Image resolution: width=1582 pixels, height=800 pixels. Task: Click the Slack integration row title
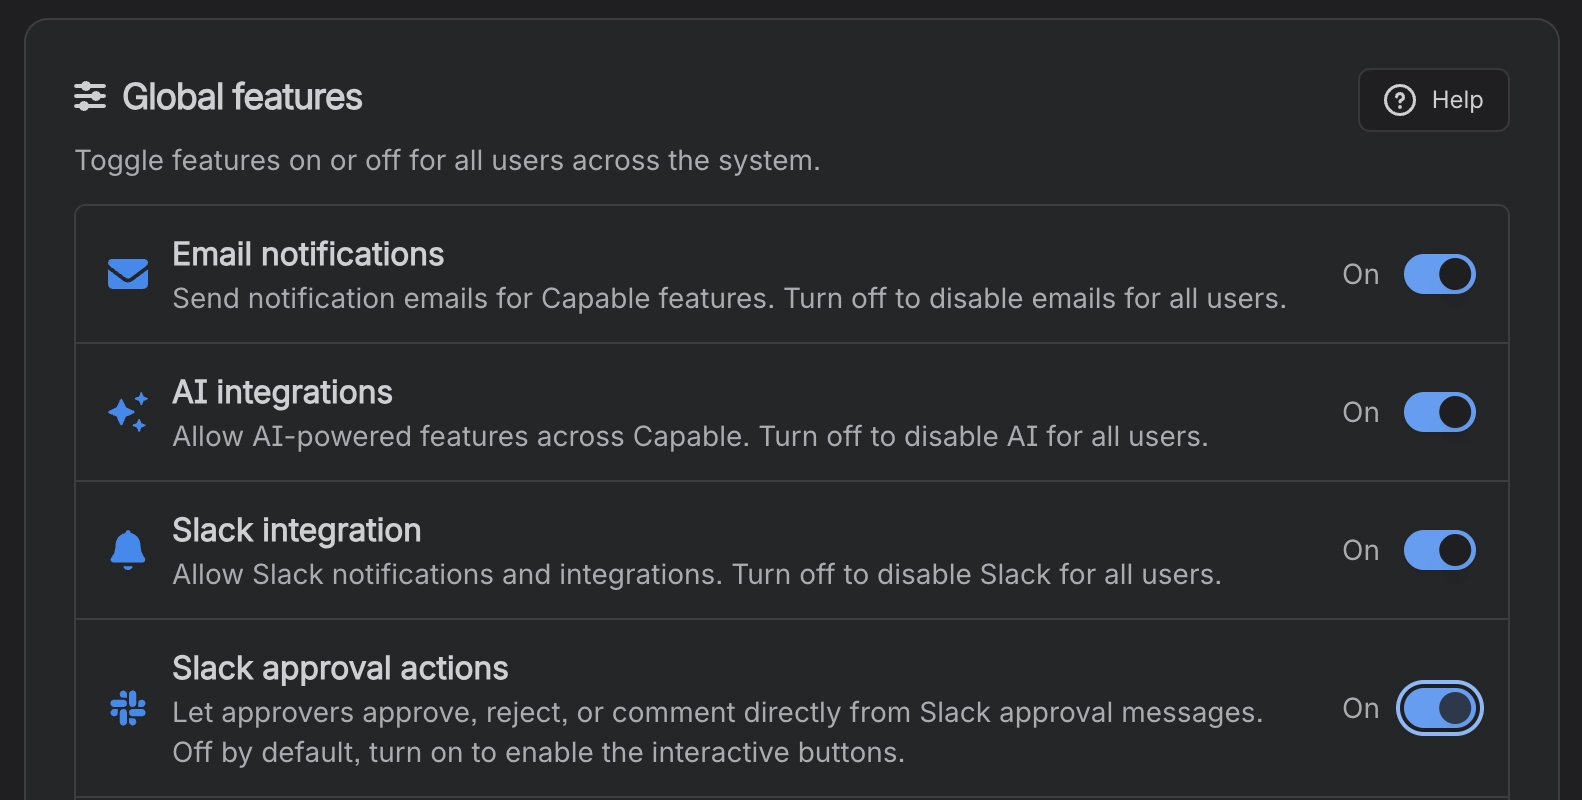[296, 530]
